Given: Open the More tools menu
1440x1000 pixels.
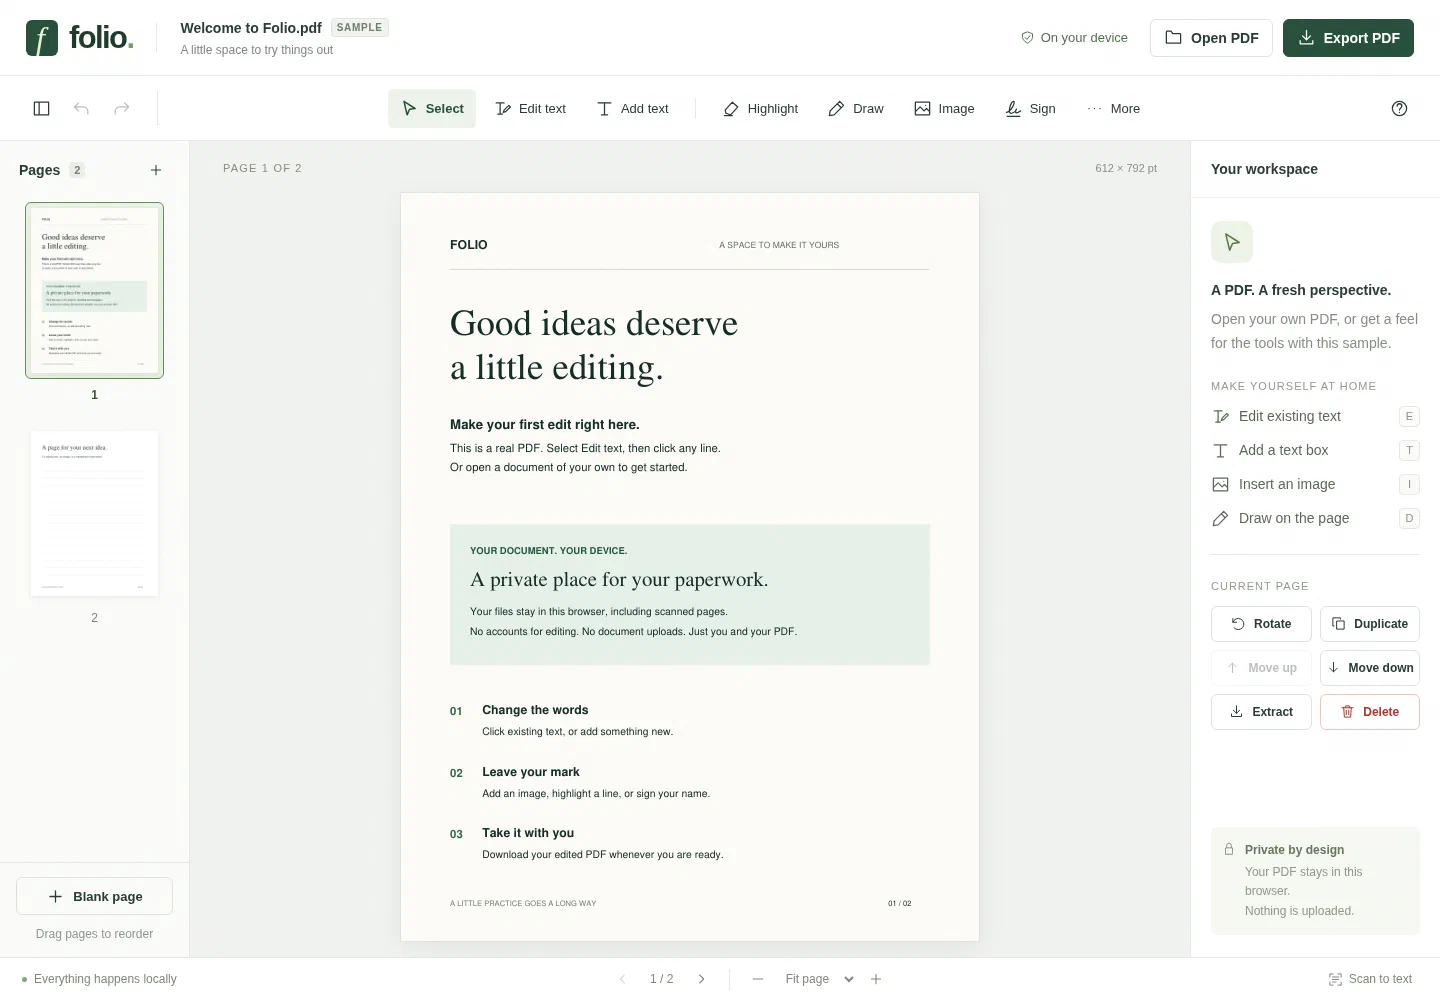Looking at the screenshot, I should point(1113,108).
